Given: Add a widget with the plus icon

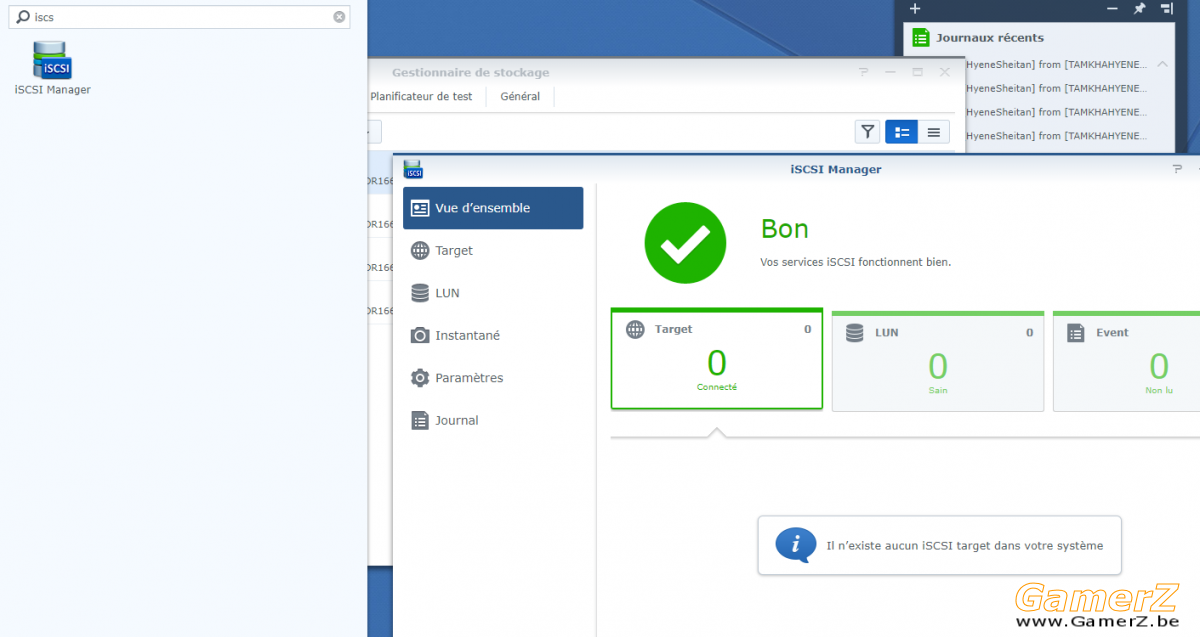Looking at the screenshot, I should (x=914, y=8).
